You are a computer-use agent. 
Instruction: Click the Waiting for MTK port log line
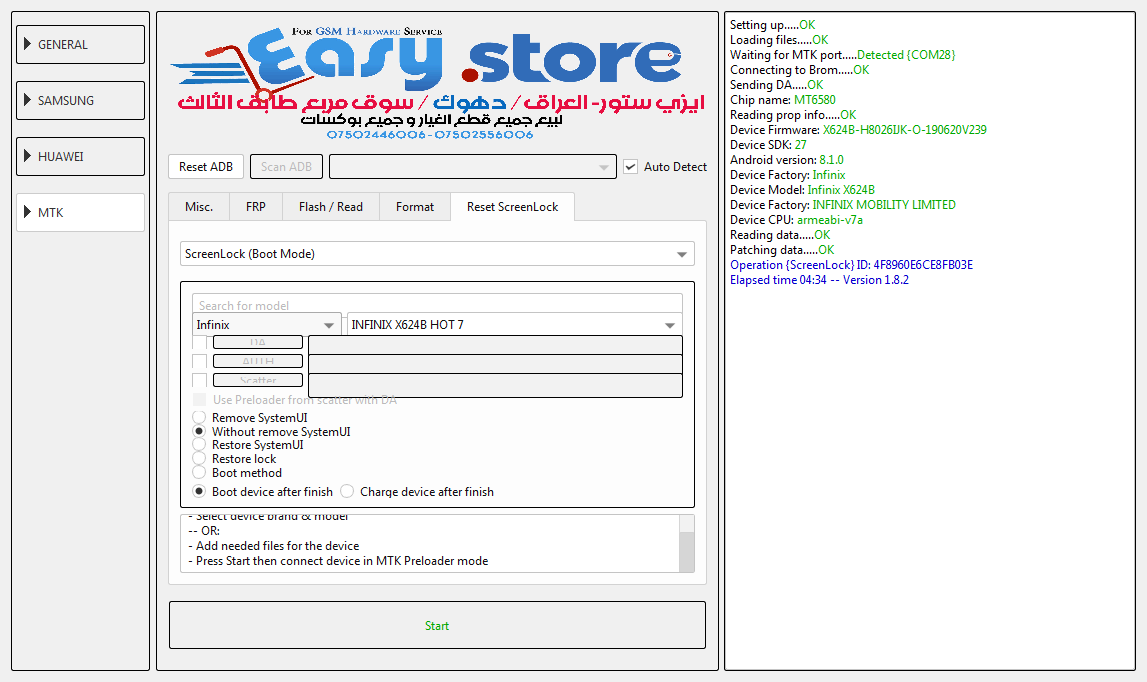[842, 55]
